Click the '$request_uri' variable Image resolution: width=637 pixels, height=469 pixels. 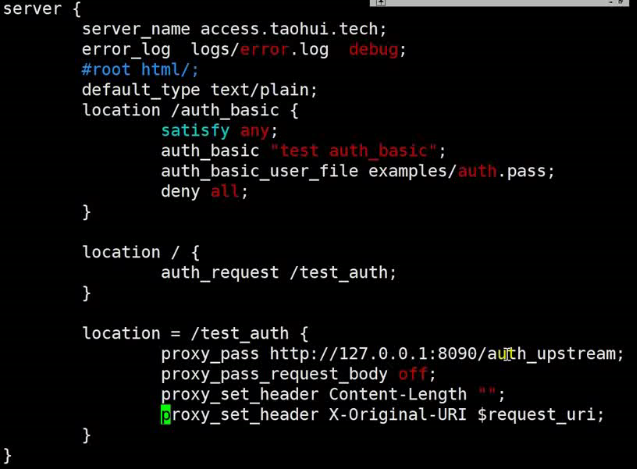point(536,415)
